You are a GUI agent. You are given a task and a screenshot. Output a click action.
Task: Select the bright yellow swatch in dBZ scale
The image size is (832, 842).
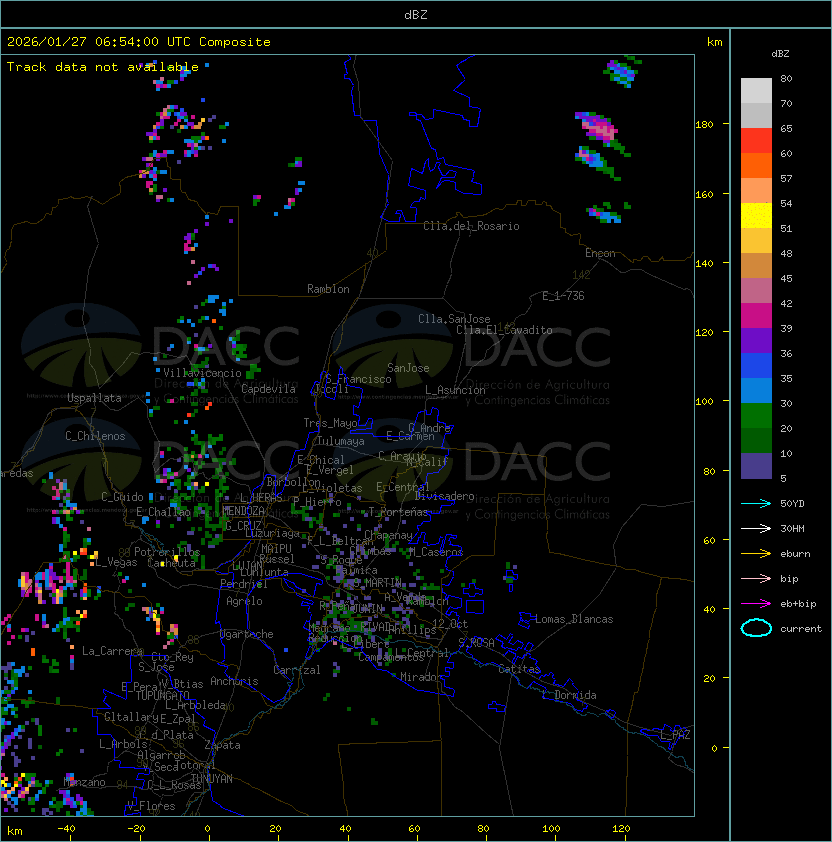pos(756,216)
